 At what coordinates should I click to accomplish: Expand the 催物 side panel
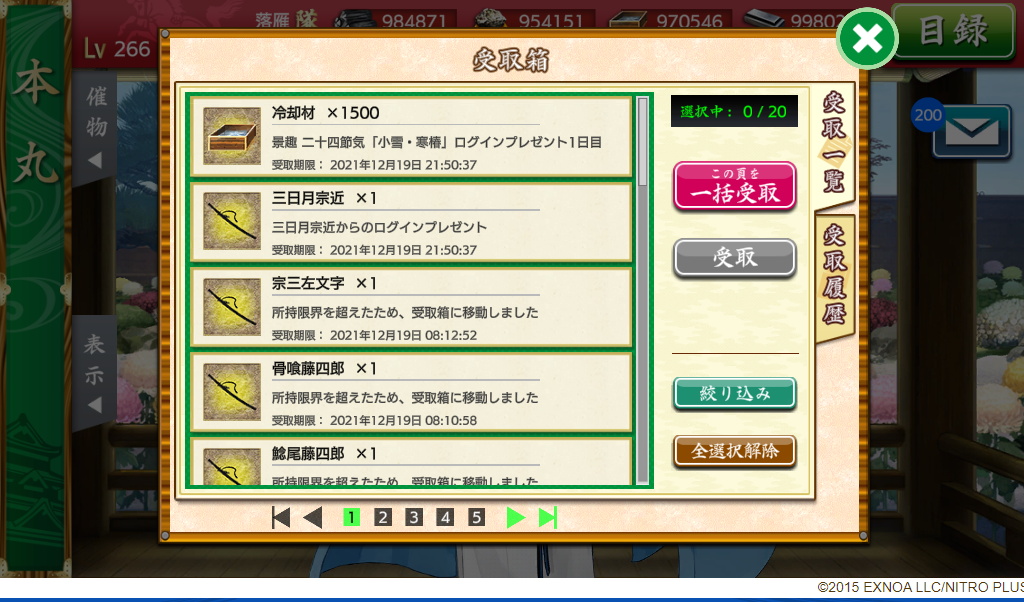pos(95,129)
